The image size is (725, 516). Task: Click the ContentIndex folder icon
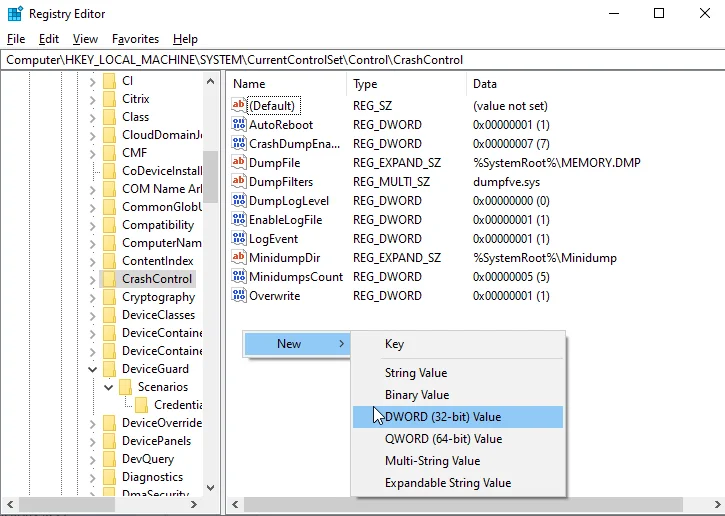coord(110,261)
